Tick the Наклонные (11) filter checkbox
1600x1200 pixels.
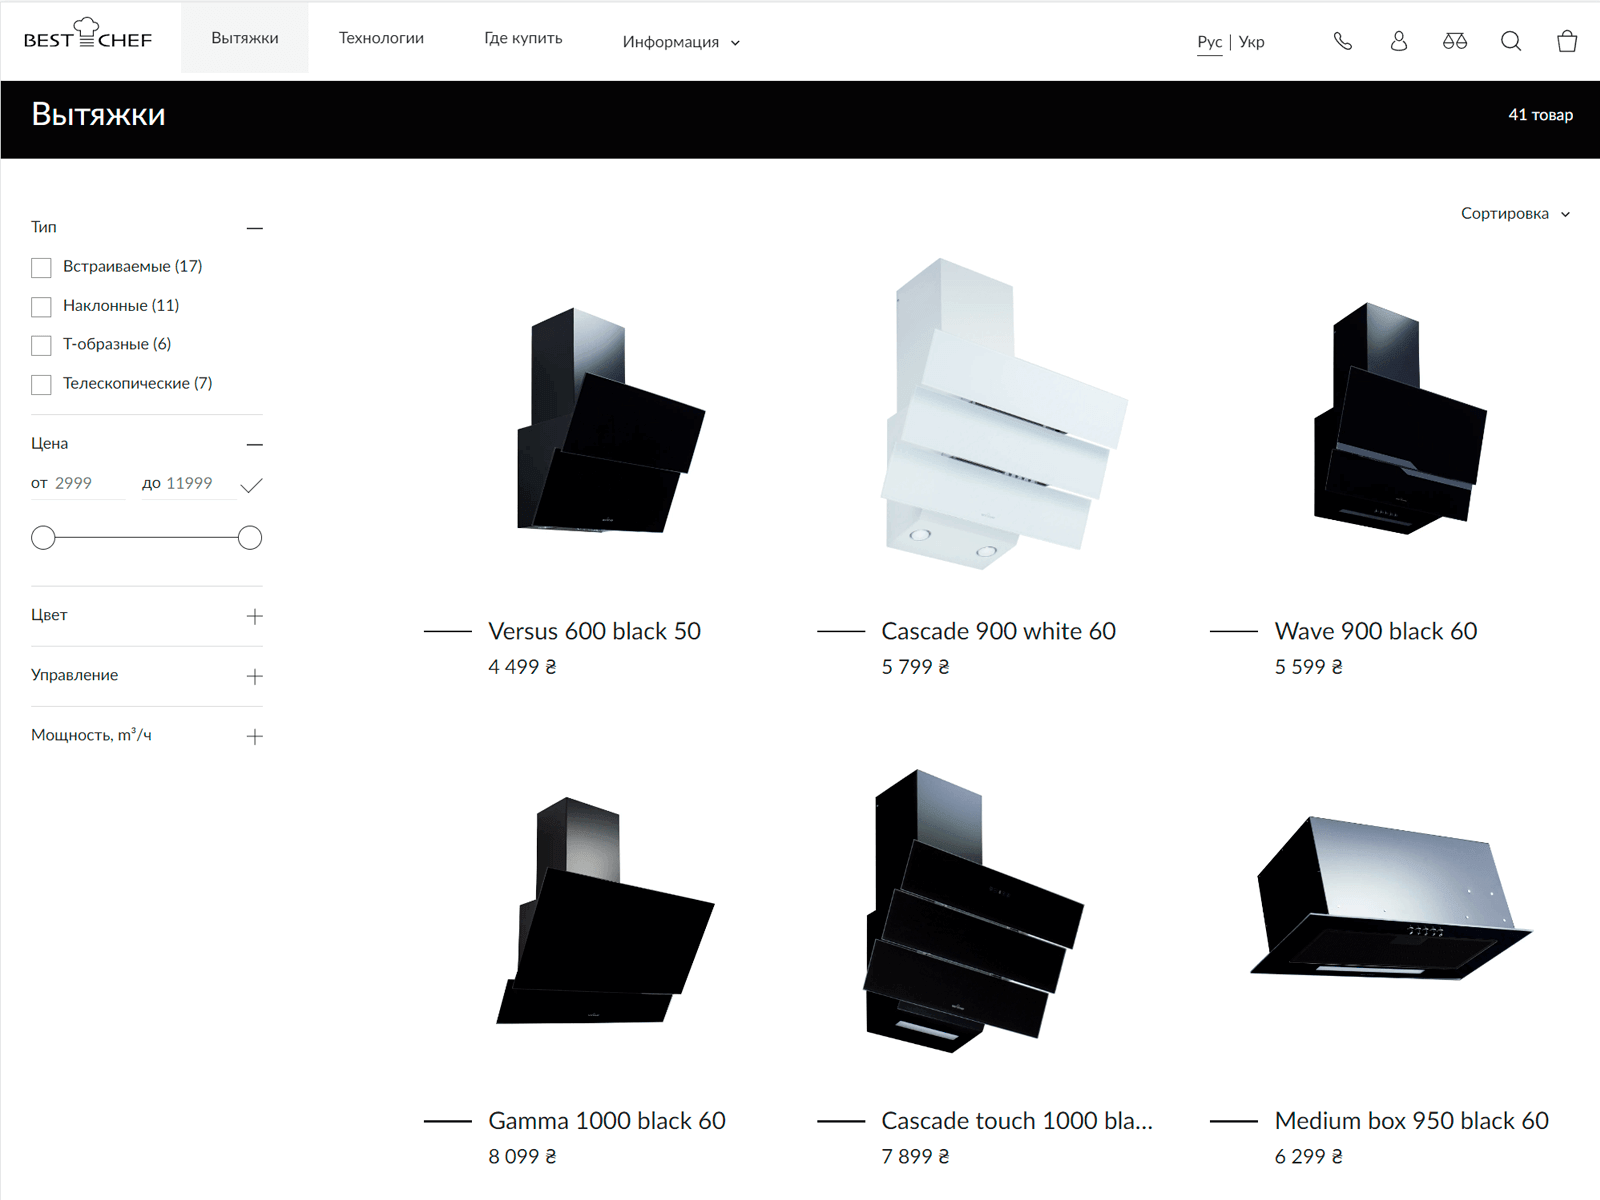click(x=41, y=307)
